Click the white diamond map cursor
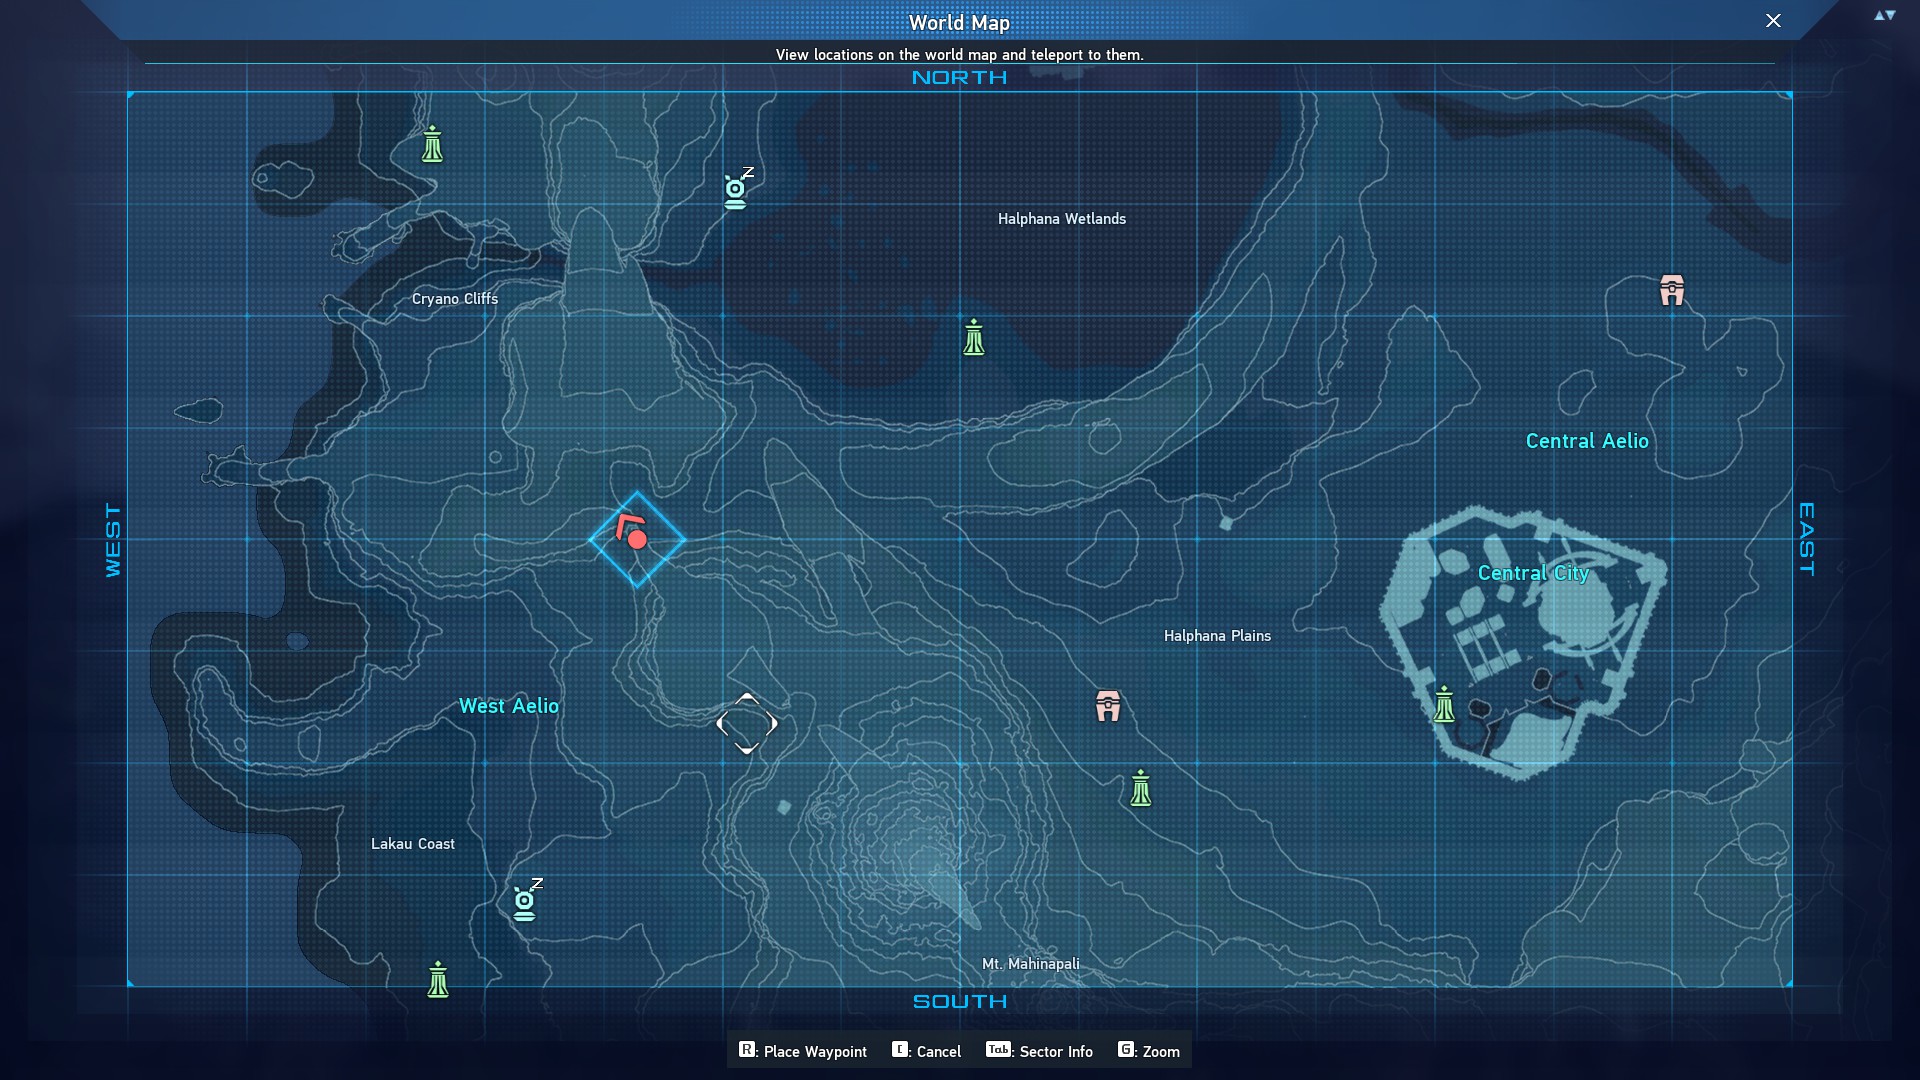Image resolution: width=1920 pixels, height=1080 pixels. tap(747, 723)
